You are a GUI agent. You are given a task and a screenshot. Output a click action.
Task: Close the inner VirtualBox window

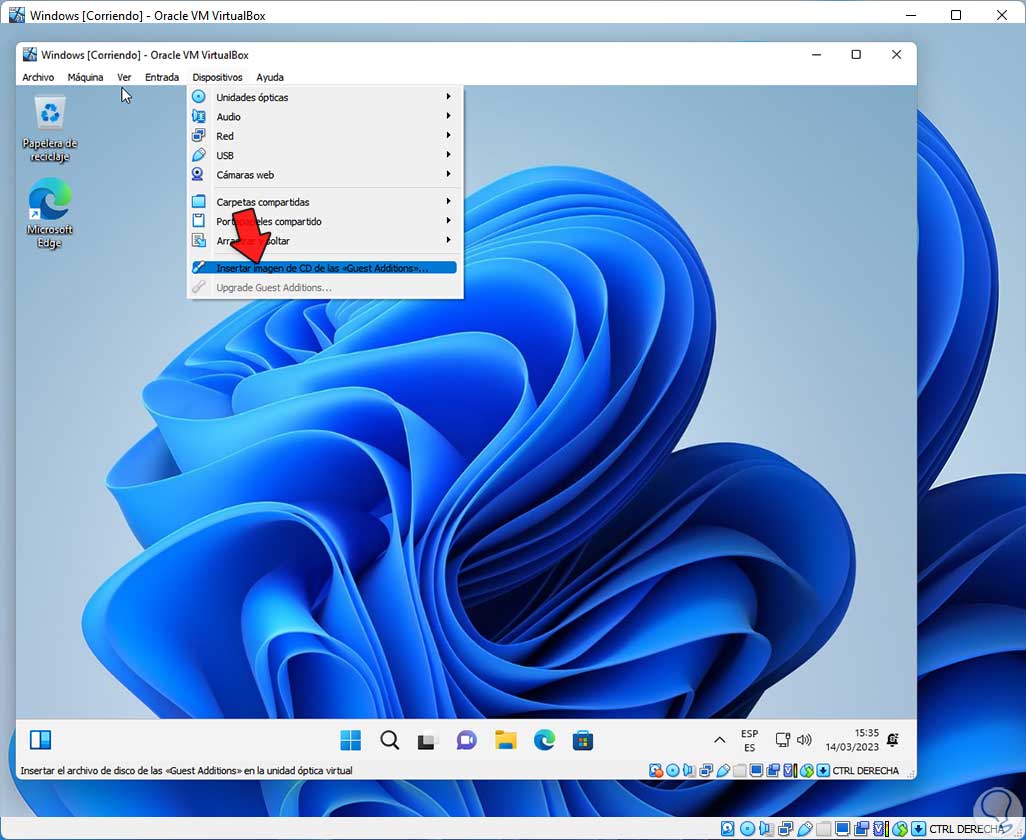click(x=896, y=55)
